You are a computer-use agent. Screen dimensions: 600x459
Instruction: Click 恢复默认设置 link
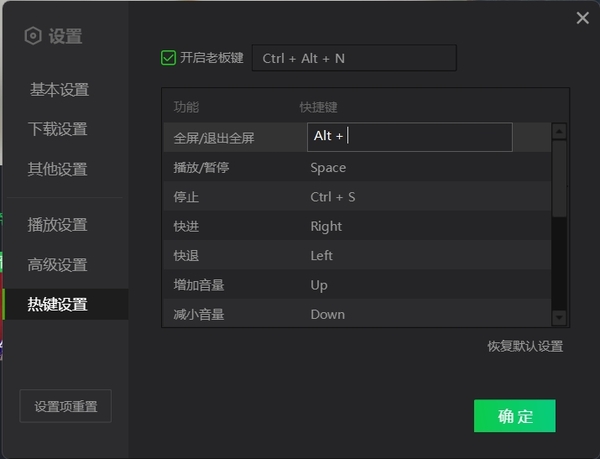[525, 347]
